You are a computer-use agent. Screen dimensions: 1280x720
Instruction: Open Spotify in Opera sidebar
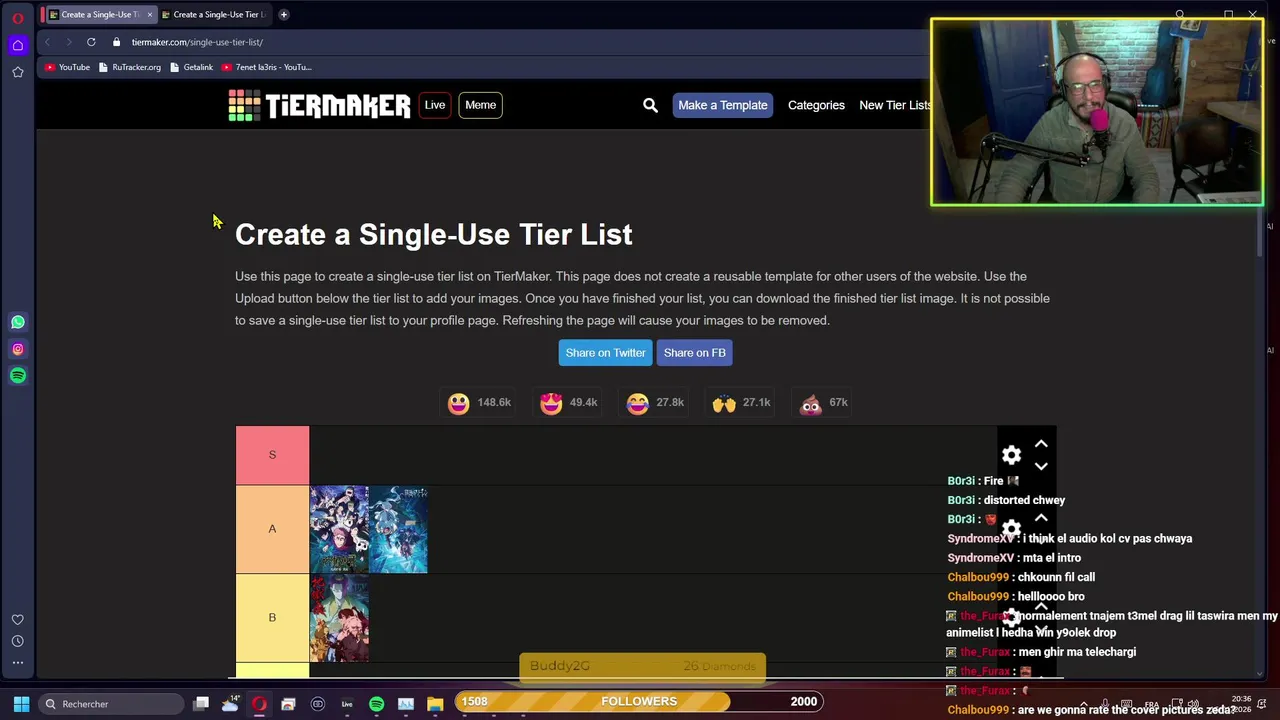[17, 375]
